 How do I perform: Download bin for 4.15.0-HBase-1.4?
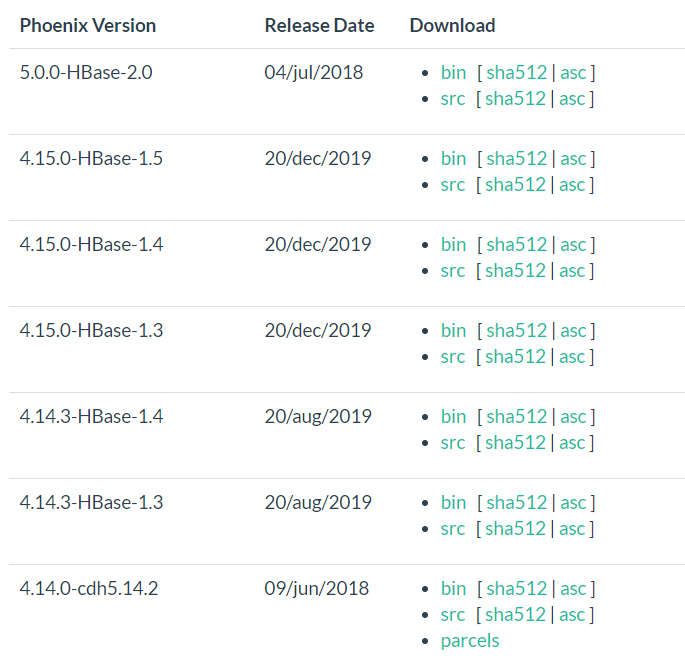click(x=453, y=245)
